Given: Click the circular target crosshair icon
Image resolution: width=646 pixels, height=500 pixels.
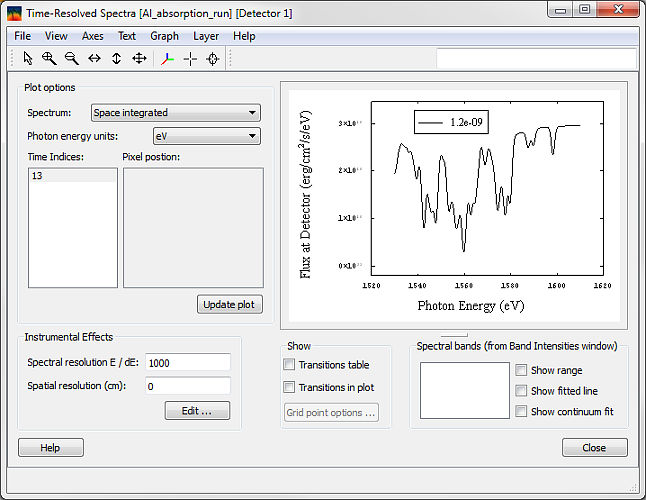Looking at the screenshot, I should pyautogui.click(x=212, y=59).
